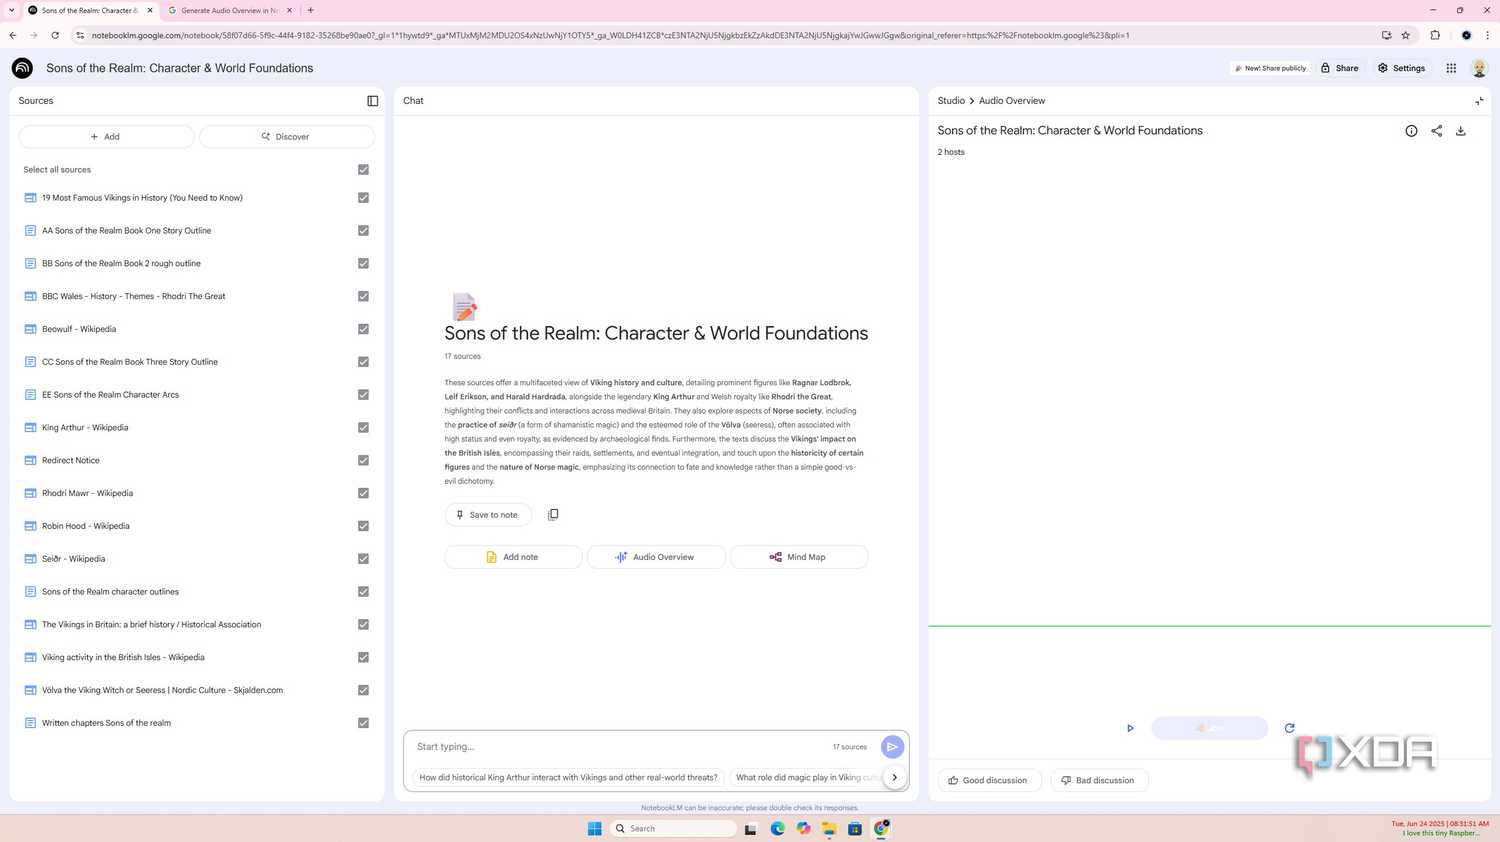
Task: Bookmark this page with the star icon
Action: [1405, 35]
